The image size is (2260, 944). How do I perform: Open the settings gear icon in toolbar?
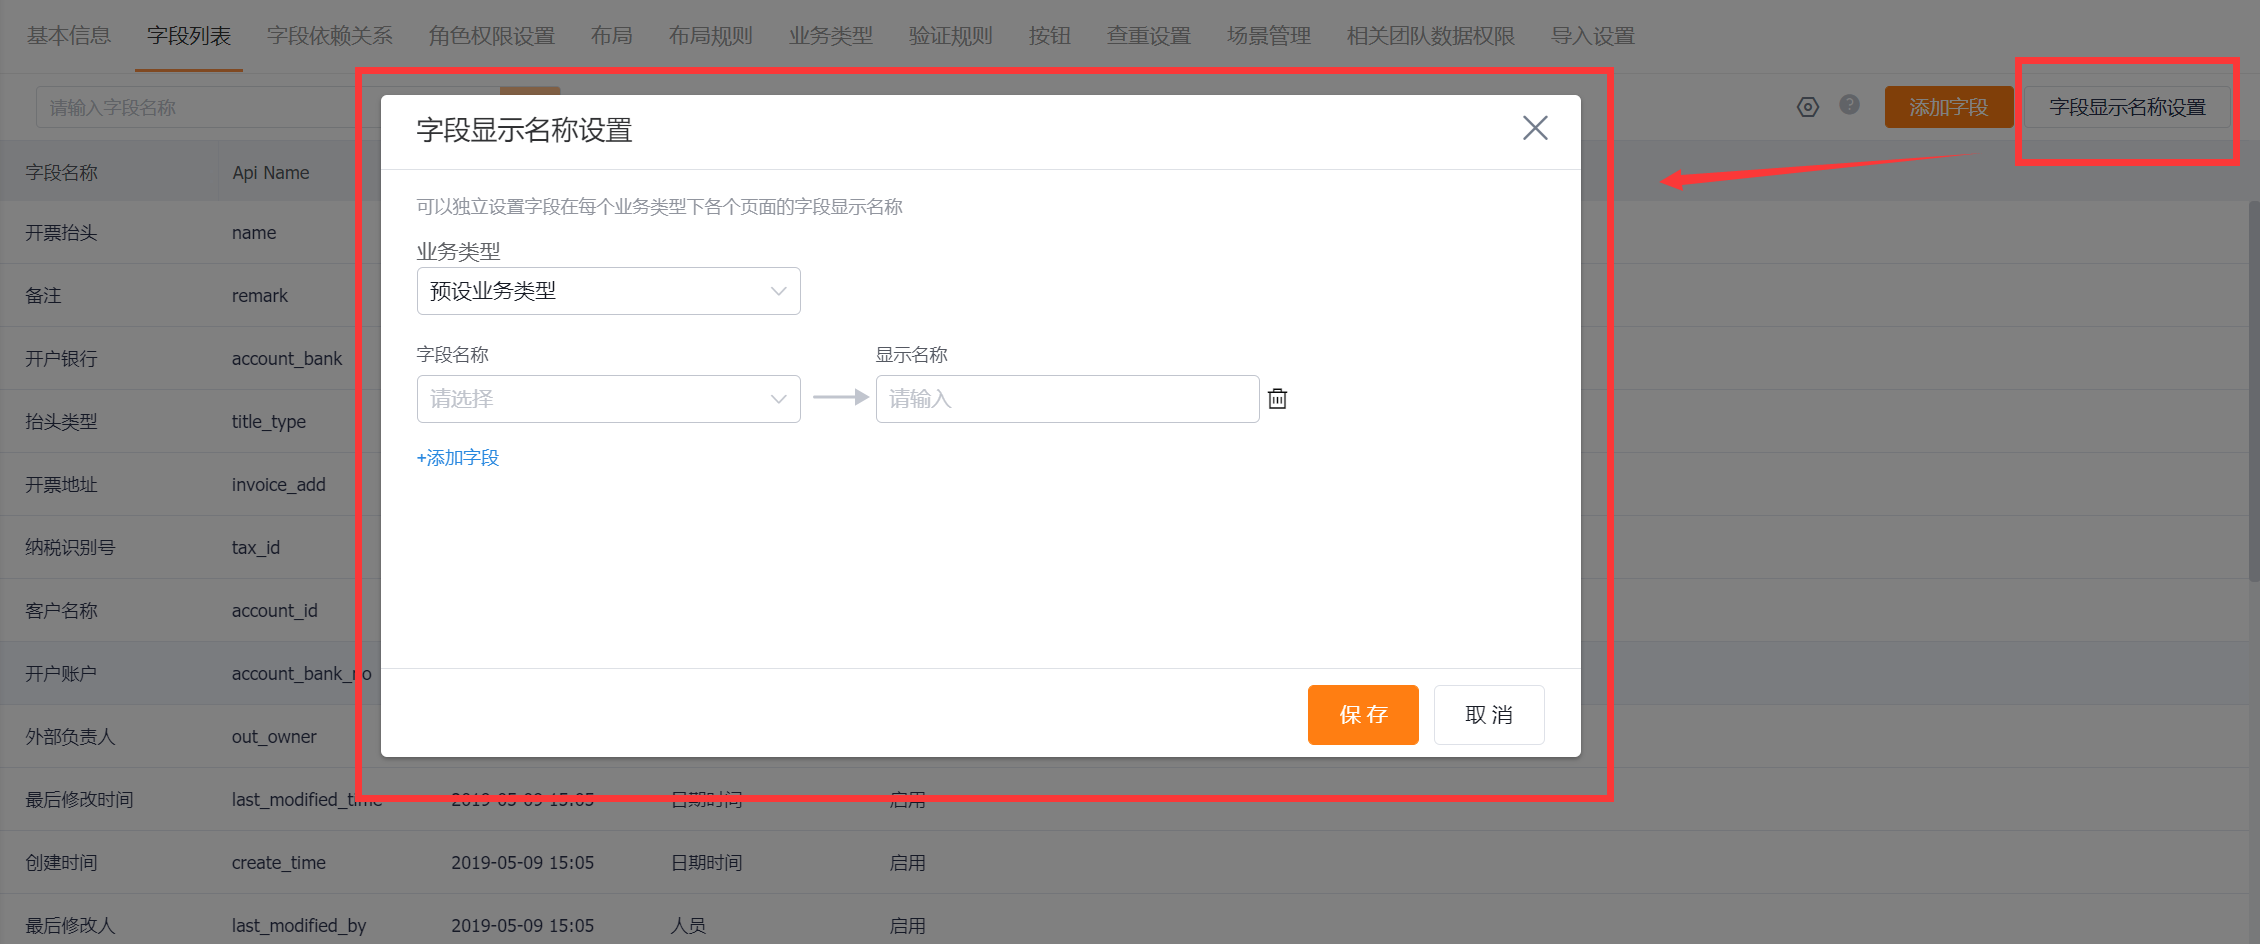[1807, 107]
